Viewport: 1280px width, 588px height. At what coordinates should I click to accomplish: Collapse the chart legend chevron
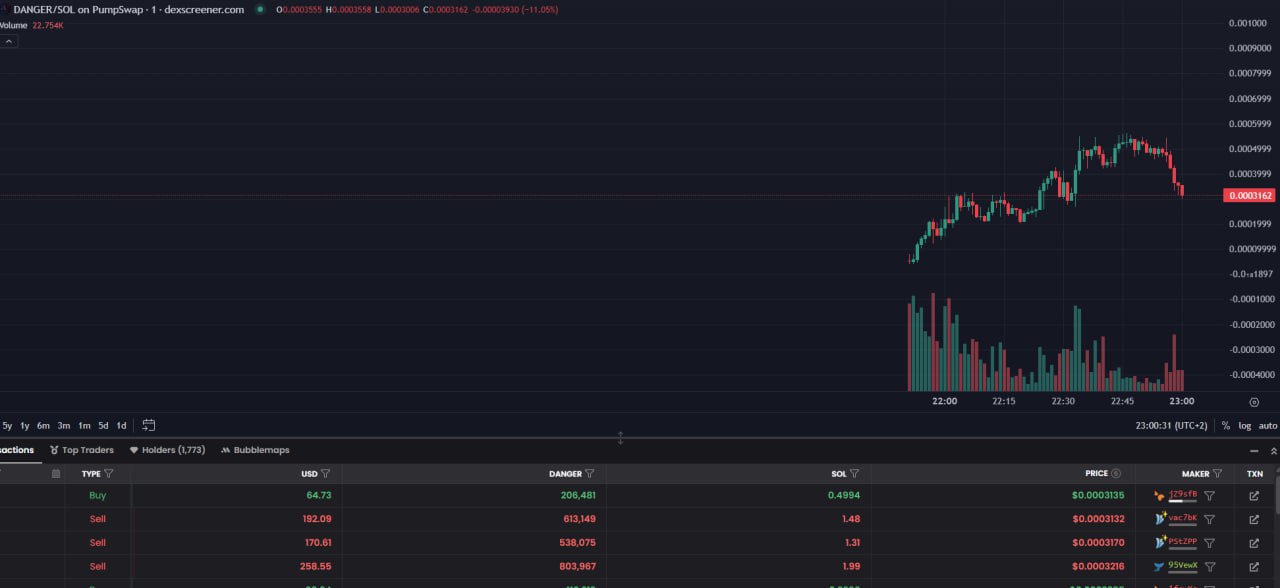[8, 41]
